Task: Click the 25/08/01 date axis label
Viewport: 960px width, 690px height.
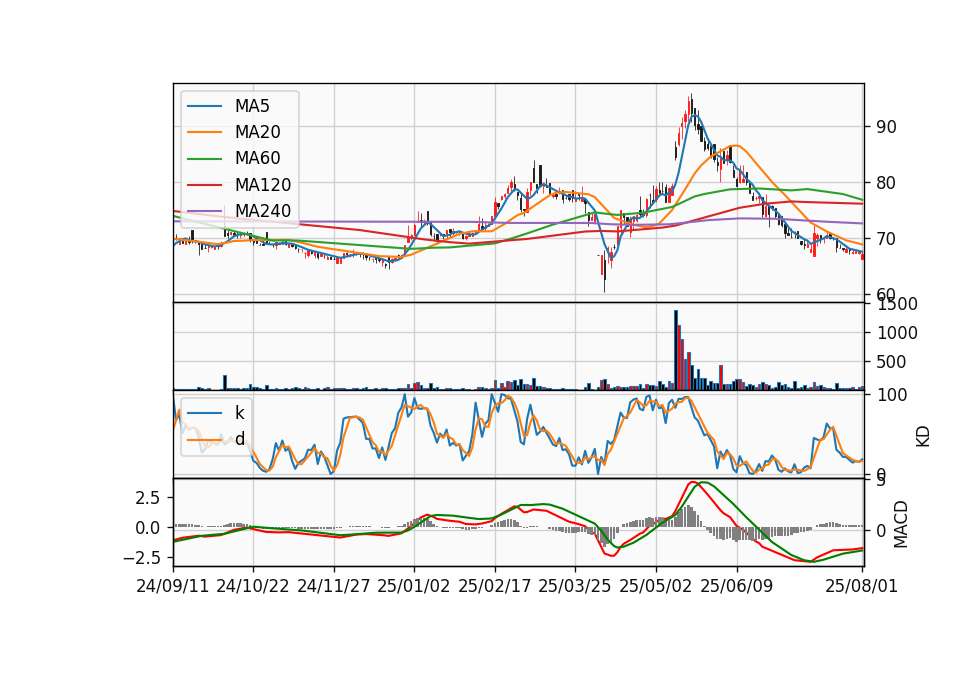Action: (x=861, y=586)
